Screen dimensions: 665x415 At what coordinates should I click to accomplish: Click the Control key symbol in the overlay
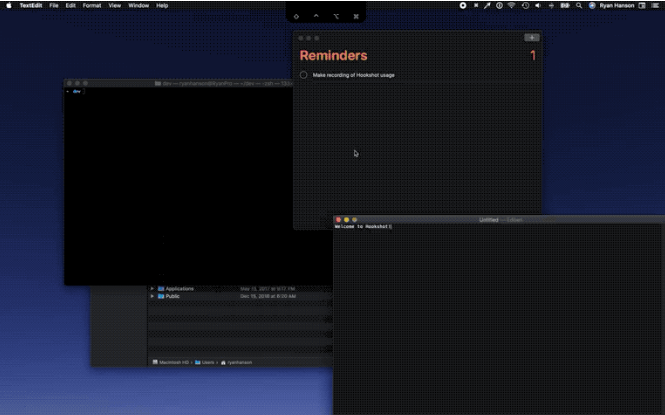click(x=316, y=16)
